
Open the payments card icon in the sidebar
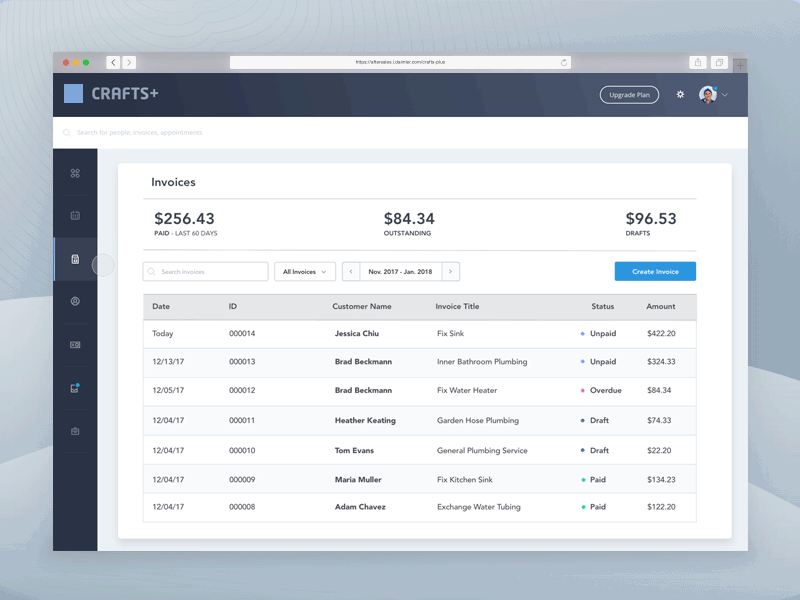(76, 345)
